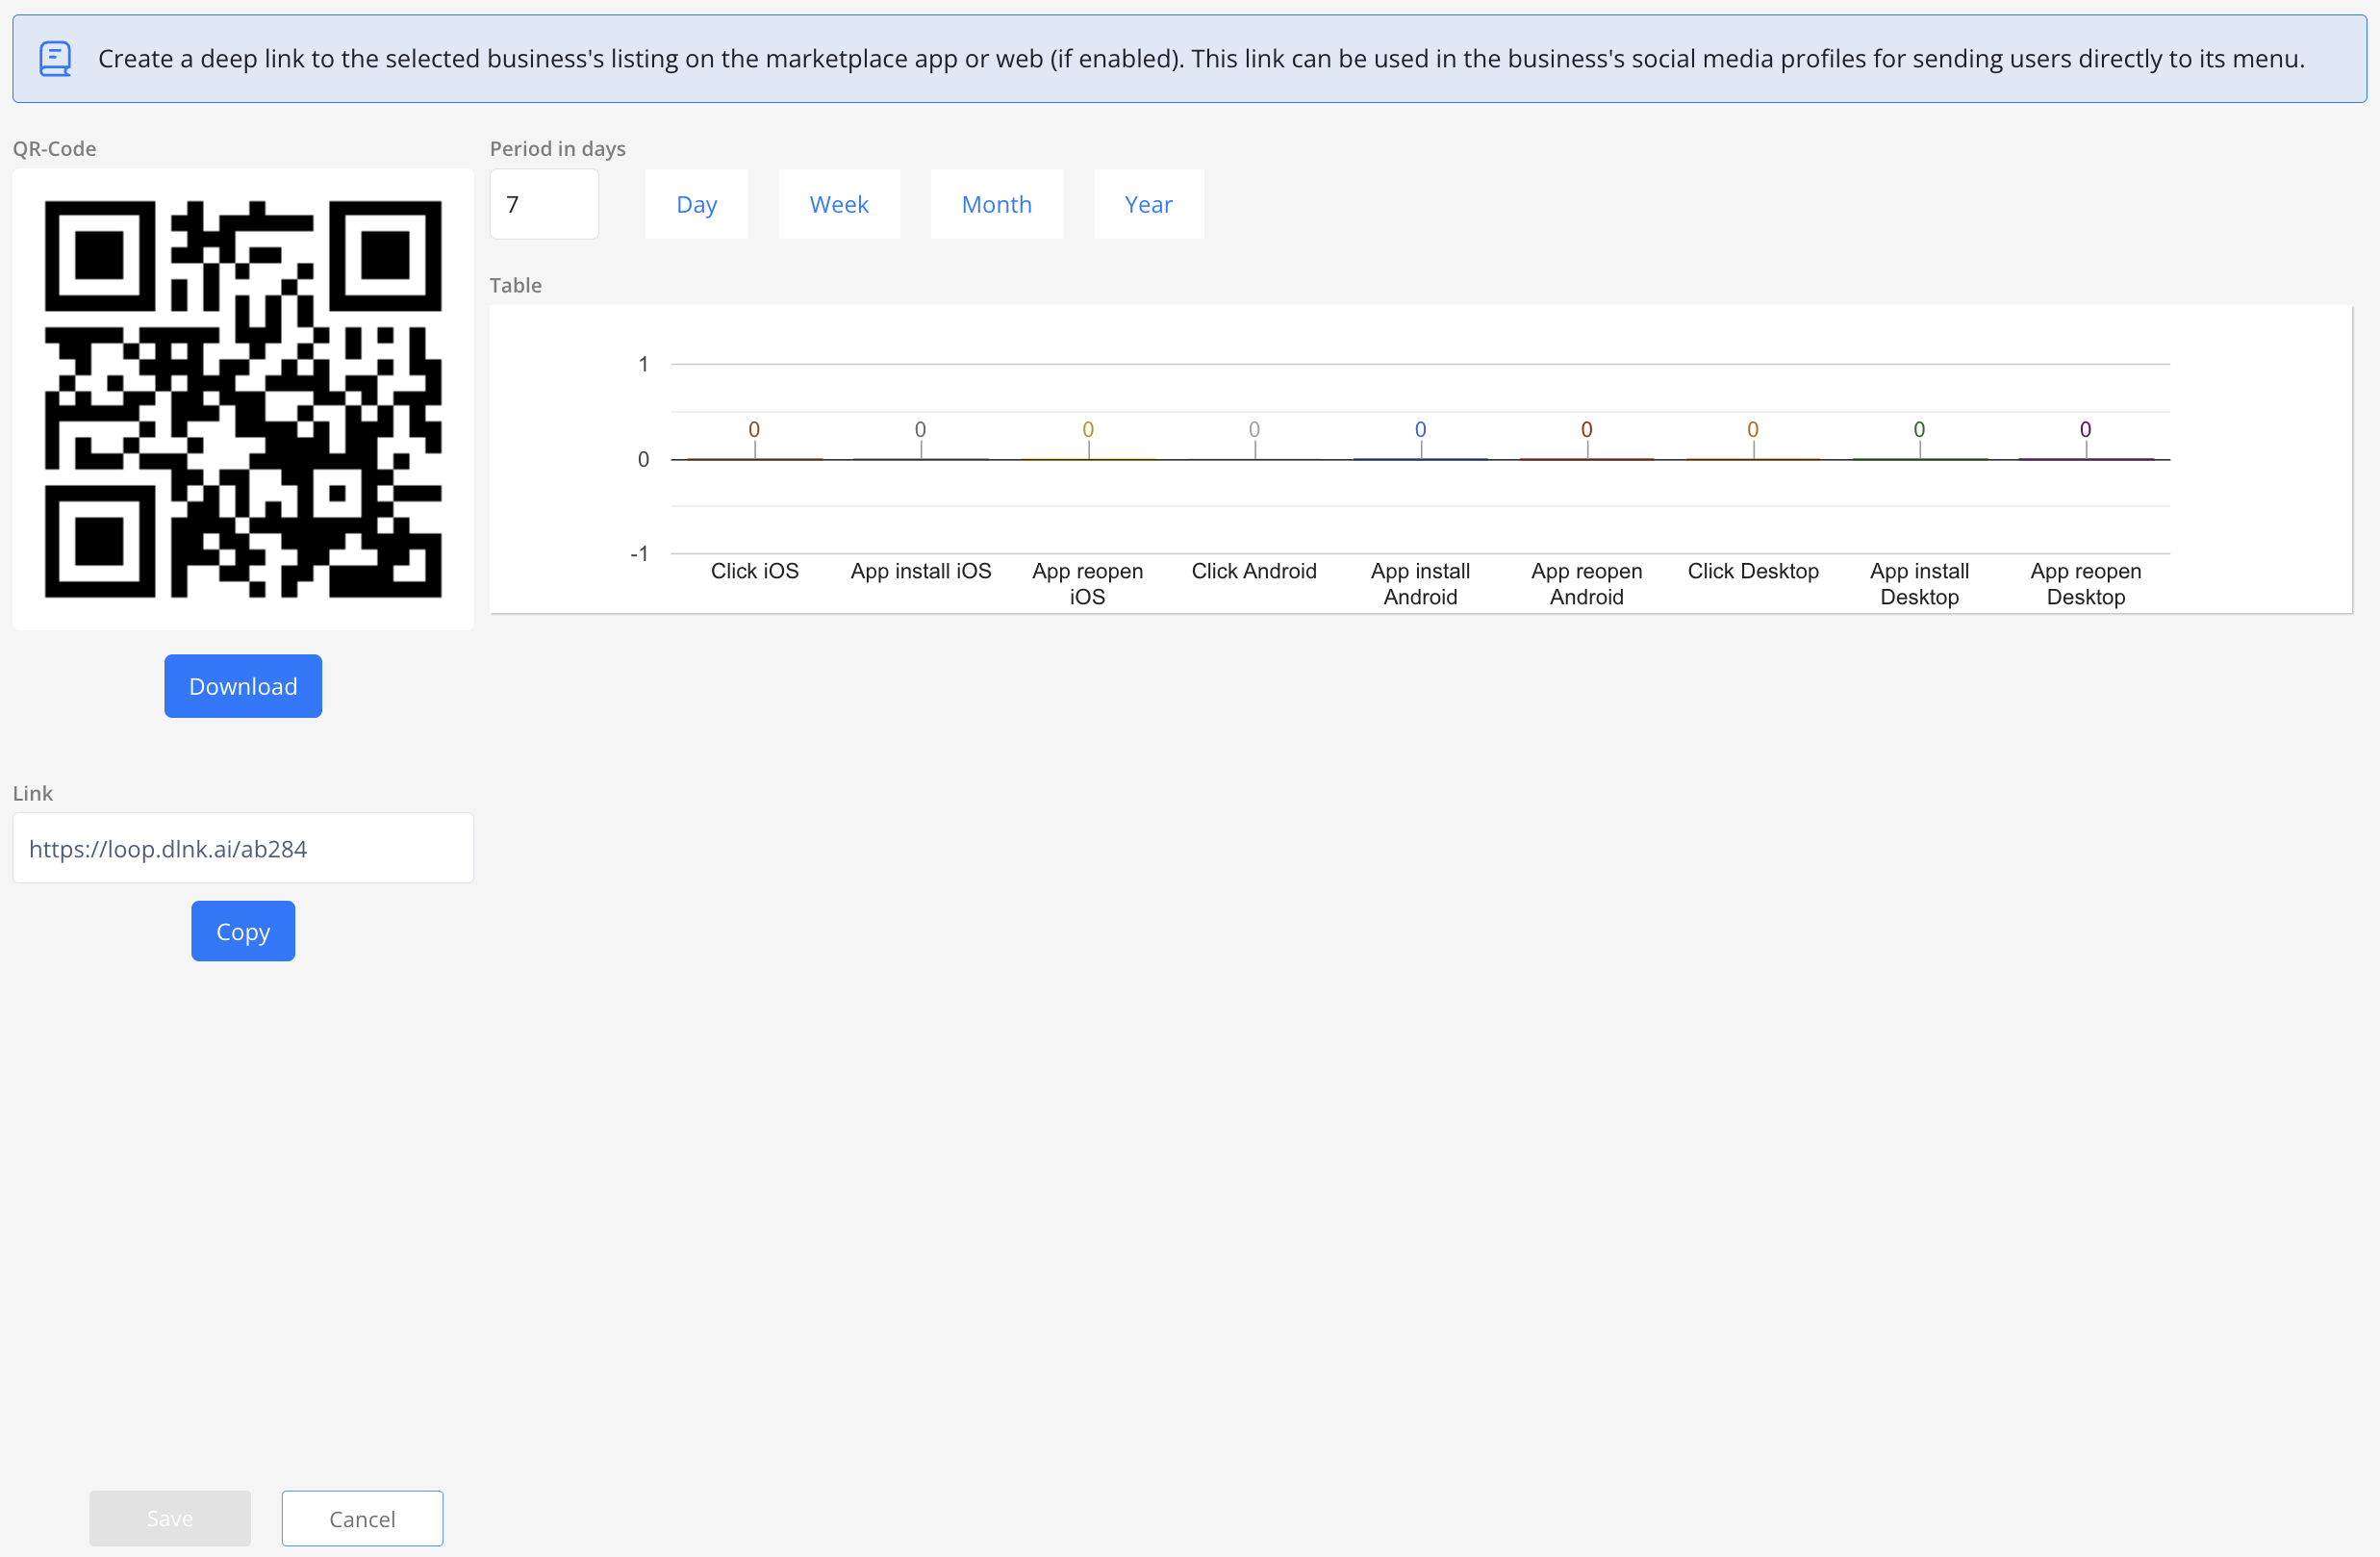
Task: Select the Month period
Action: (996, 204)
